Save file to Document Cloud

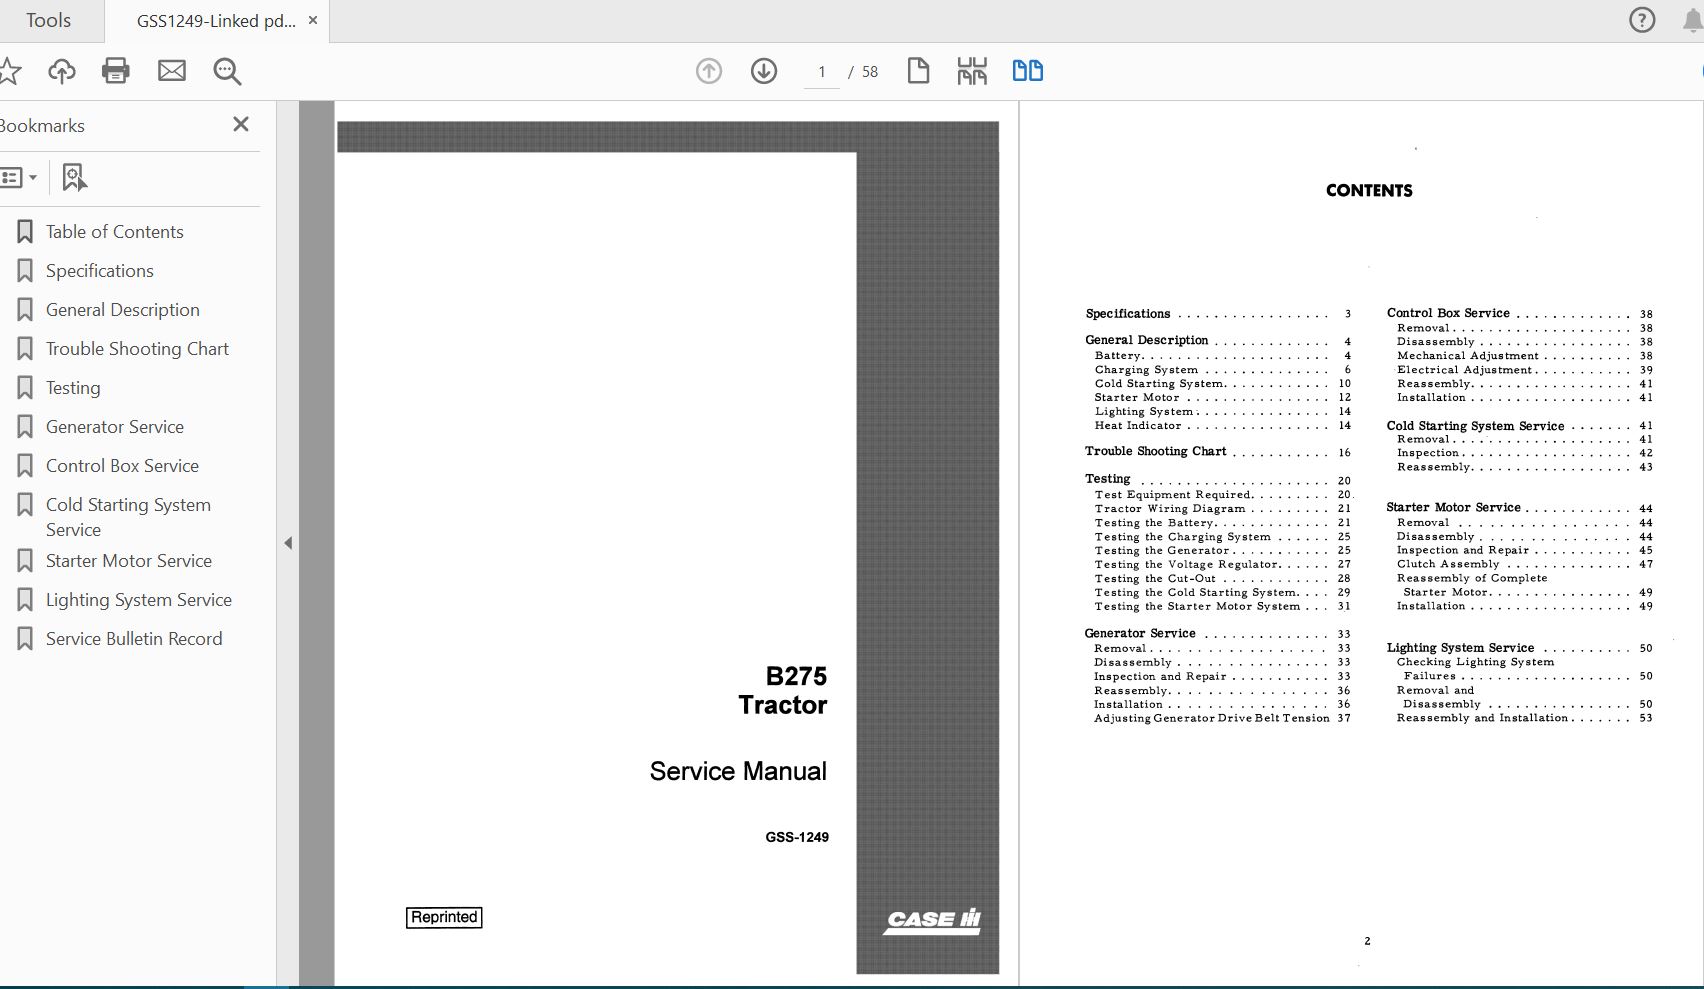tap(62, 71)
